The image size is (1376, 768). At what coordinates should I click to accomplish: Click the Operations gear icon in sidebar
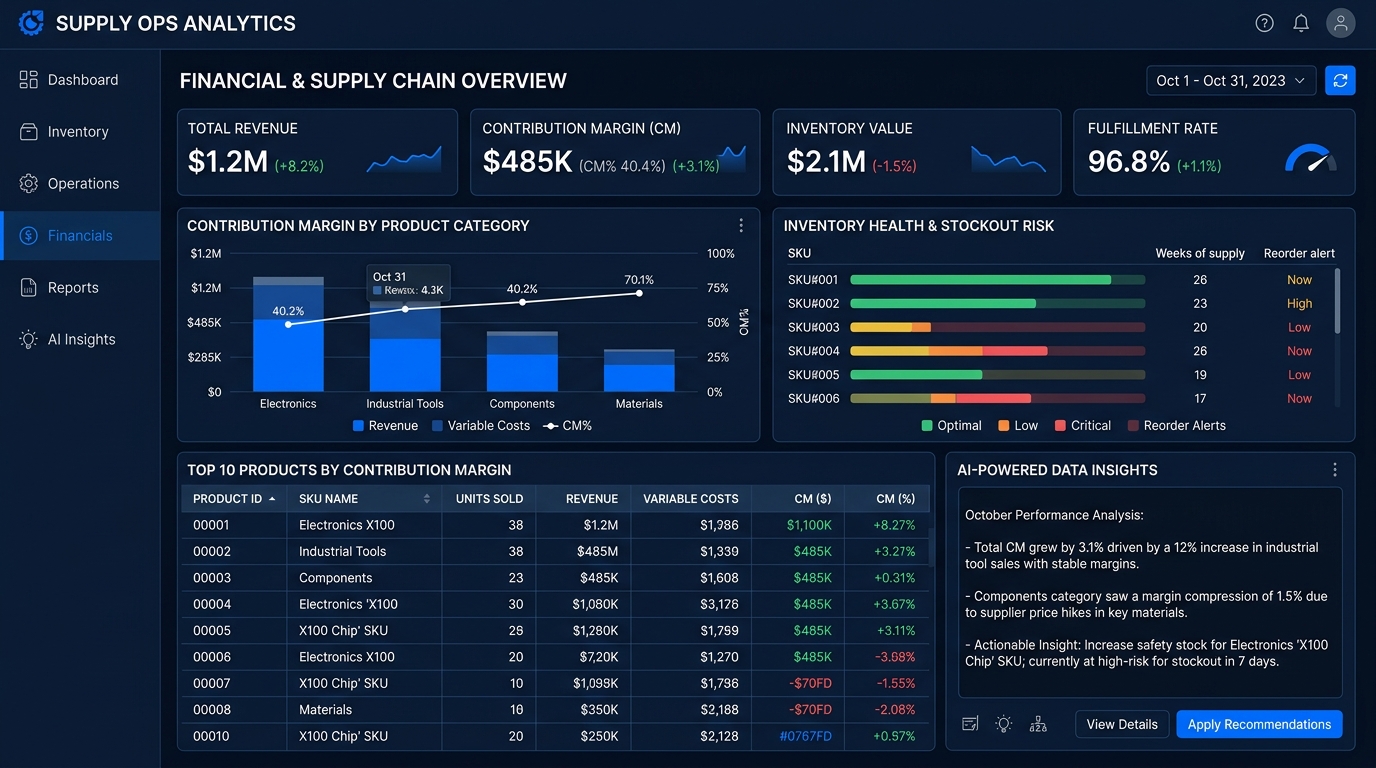pyautogui.click(x=28, y=184)
